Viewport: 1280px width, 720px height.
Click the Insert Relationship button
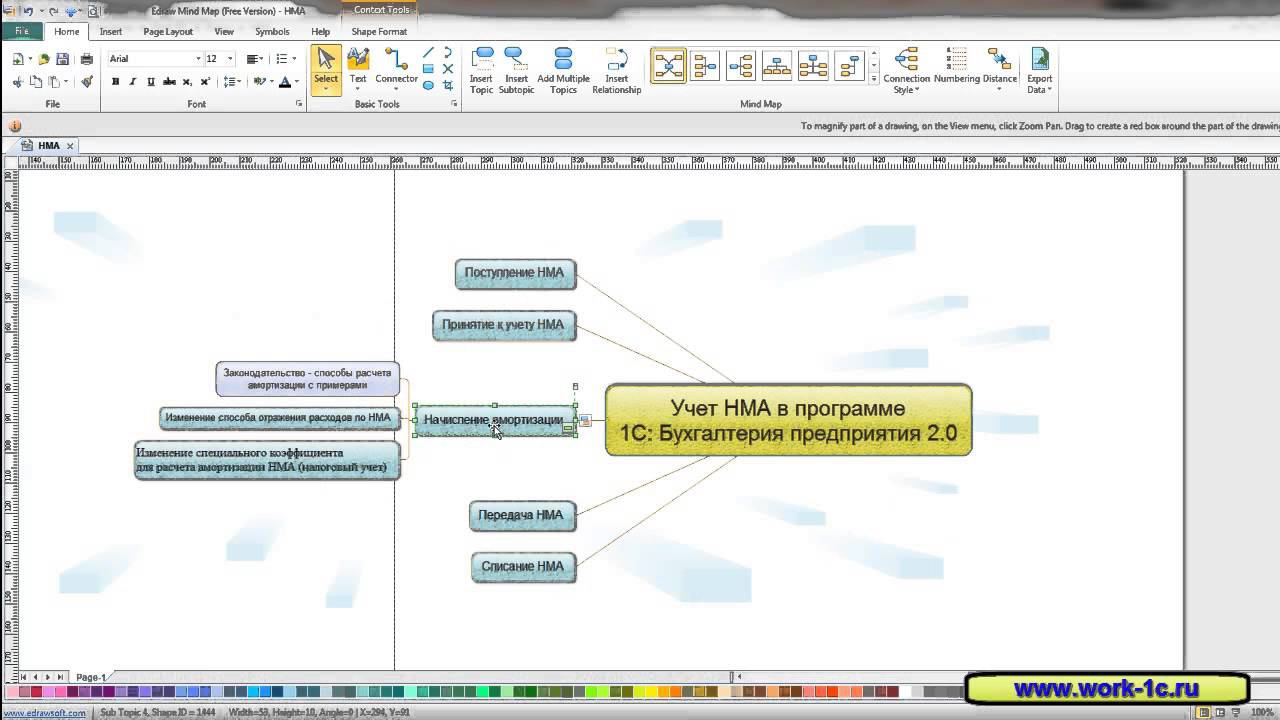[x=617, y=71]
